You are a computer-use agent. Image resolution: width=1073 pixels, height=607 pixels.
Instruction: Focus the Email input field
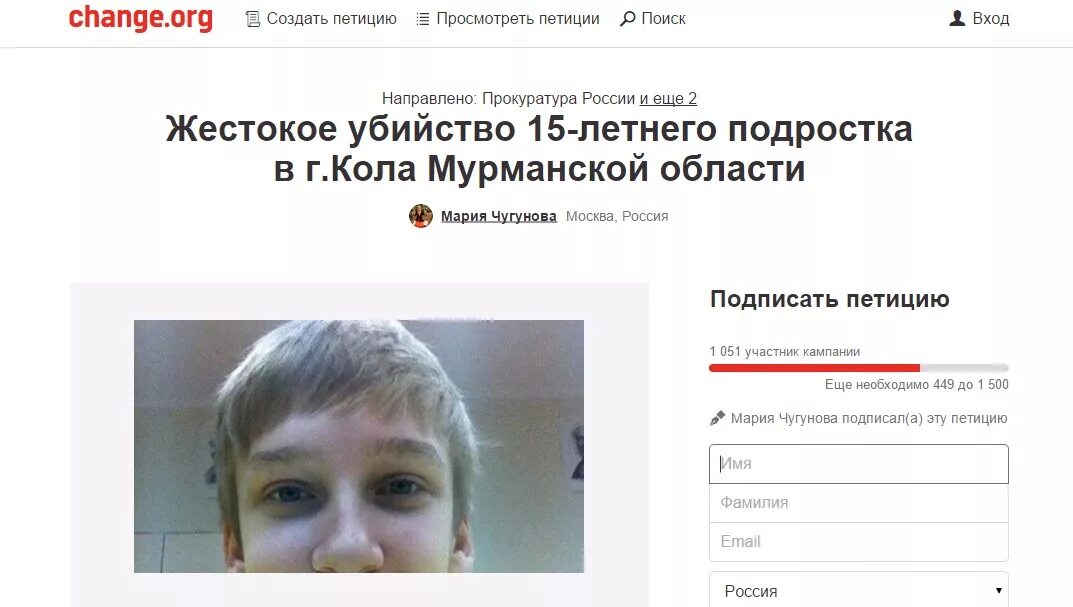click(859, 542)
